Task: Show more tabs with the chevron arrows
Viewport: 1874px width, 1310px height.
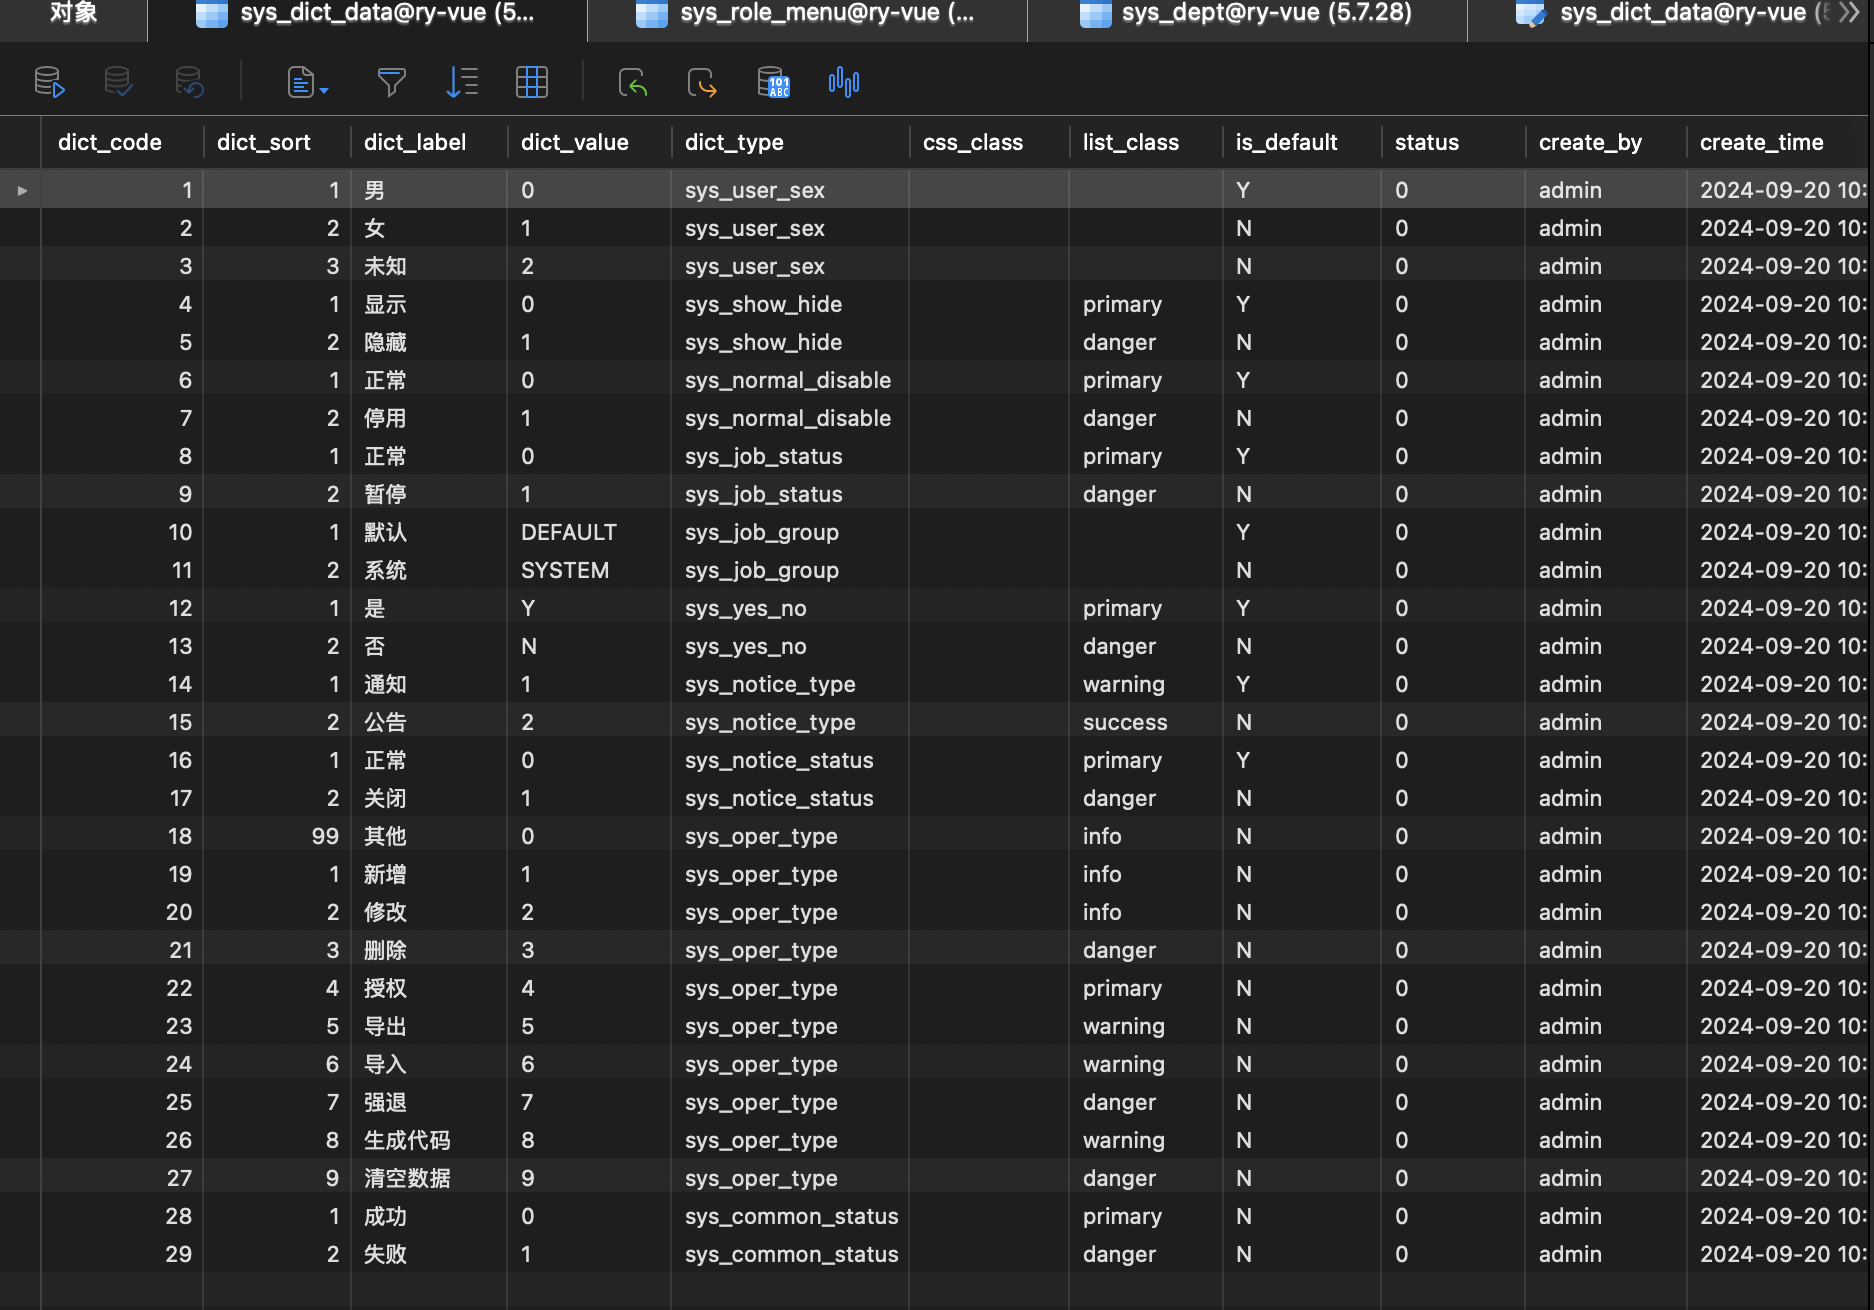Action: point(1849,13)
